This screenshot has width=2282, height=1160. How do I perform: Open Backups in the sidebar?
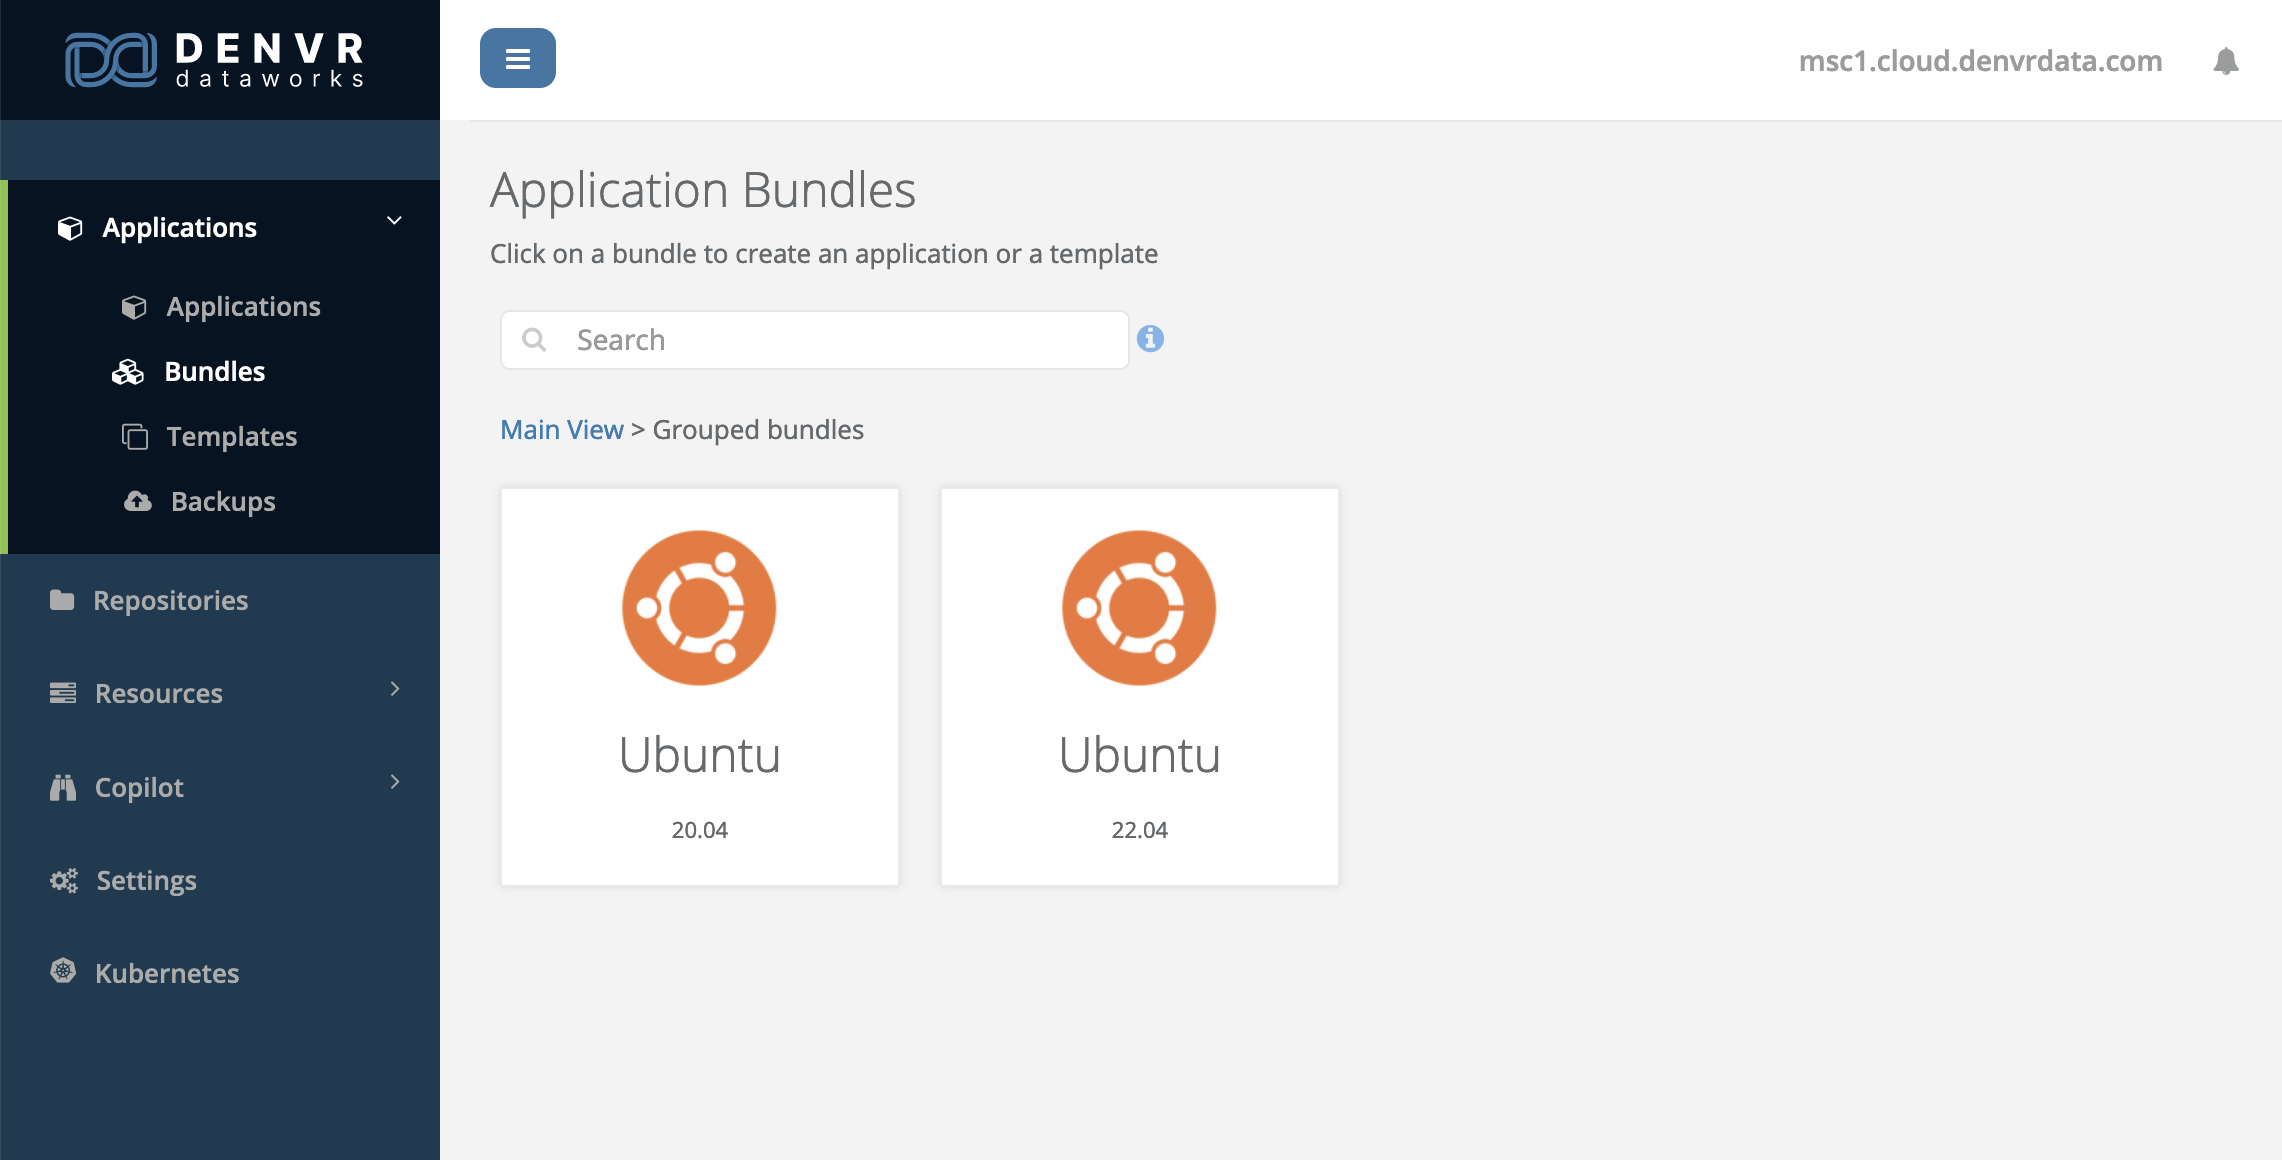(x=223, y=502)
